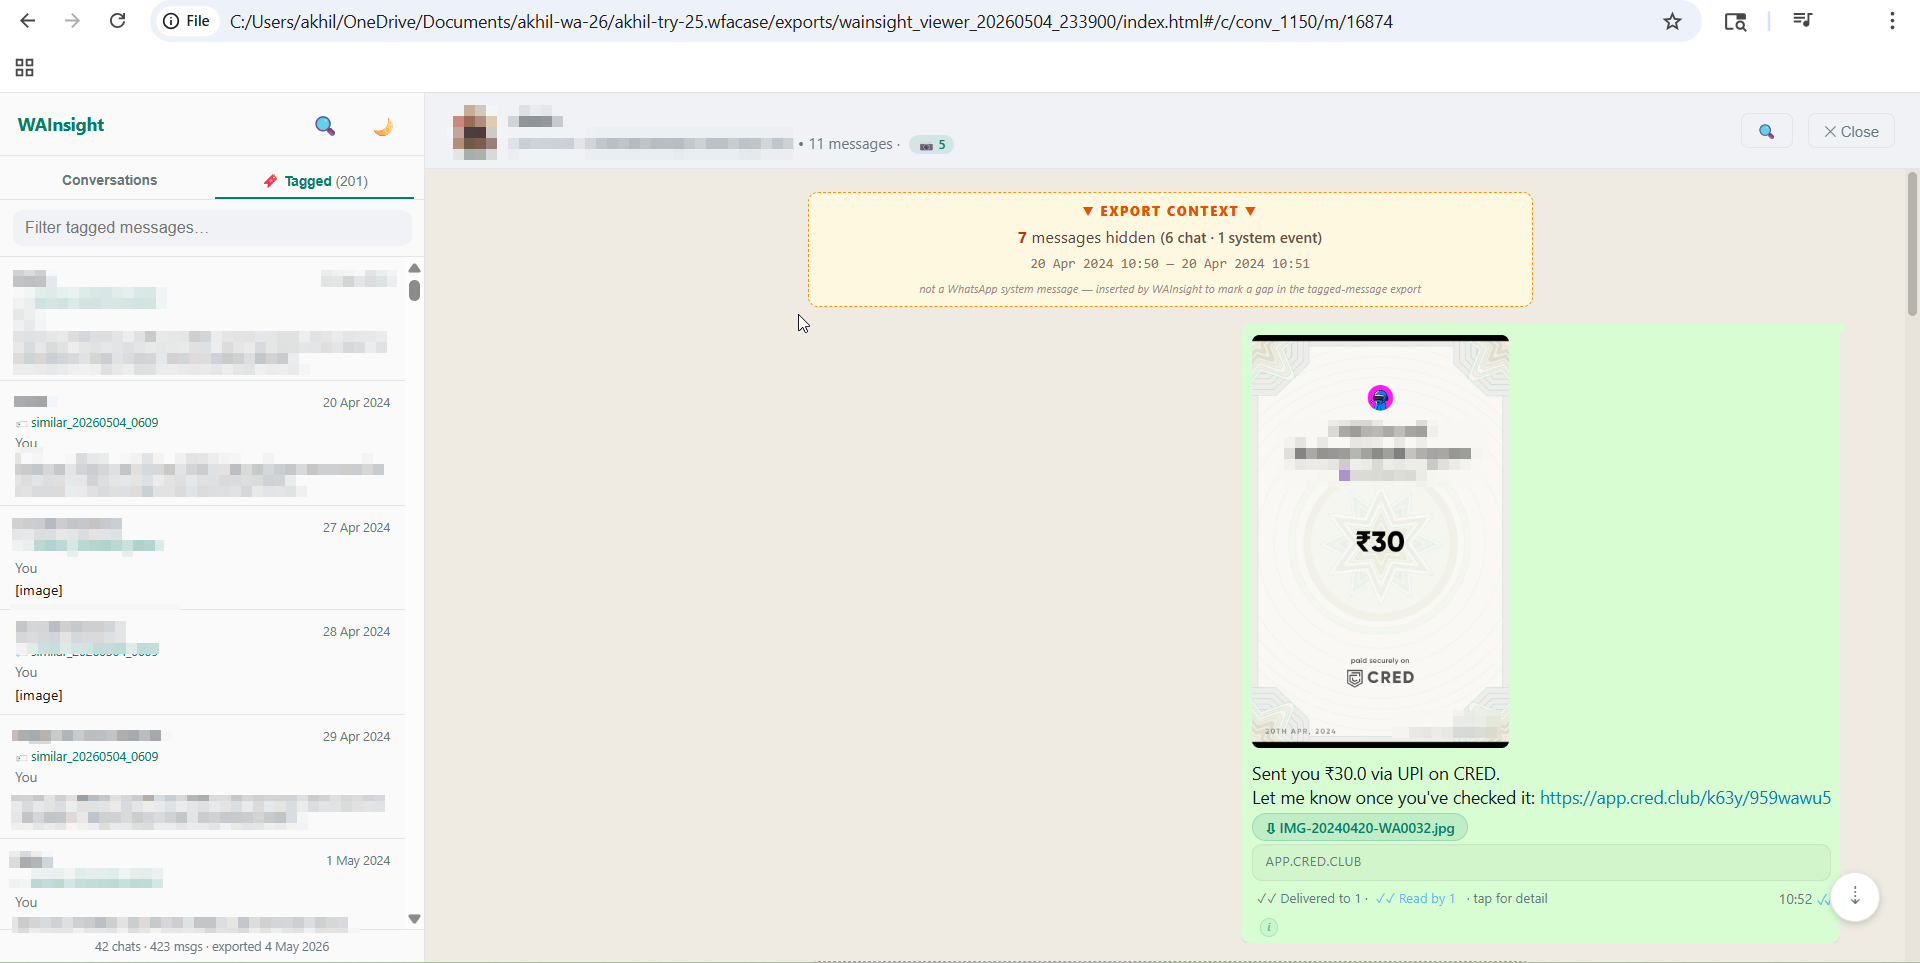Close the conversation view
The image size is (1920, 963).
(x=1851, y=131)
